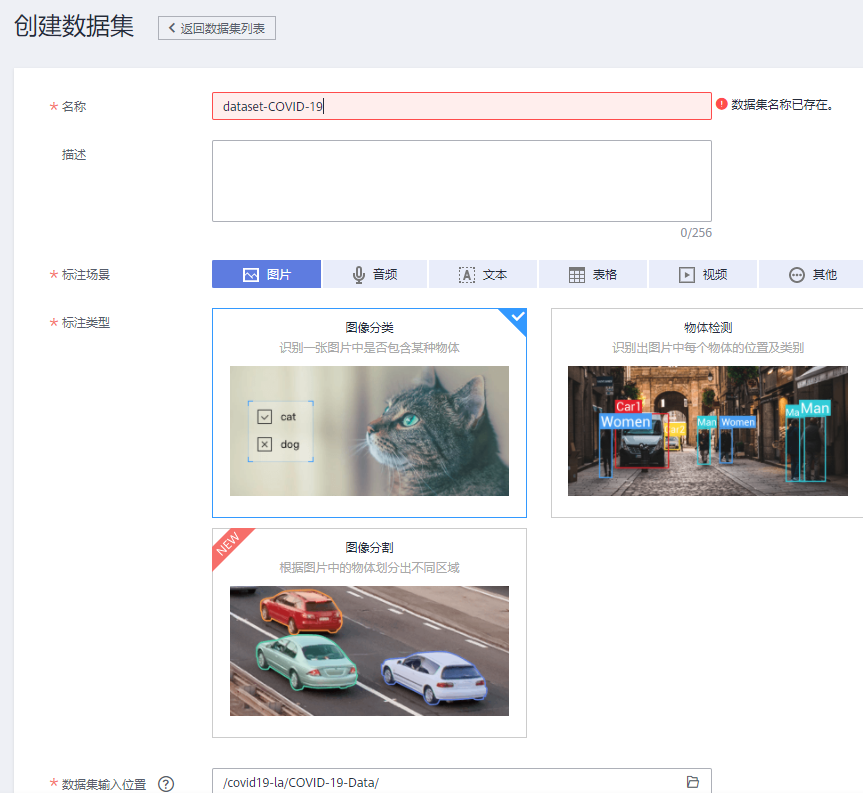Click the microphone icon in the 音频 tab

(359, 275)
